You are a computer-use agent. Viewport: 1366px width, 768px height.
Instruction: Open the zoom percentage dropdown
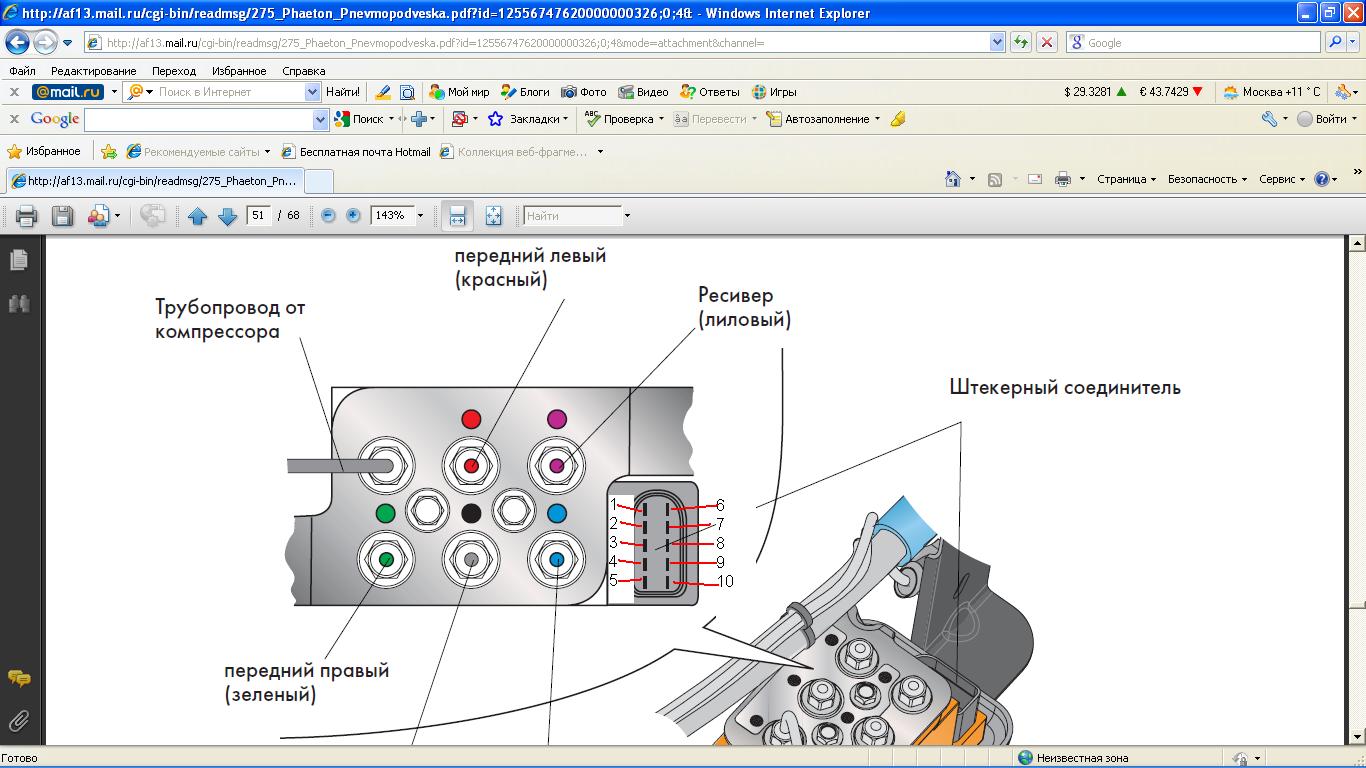pyautogui.click(x=420, y=216)
